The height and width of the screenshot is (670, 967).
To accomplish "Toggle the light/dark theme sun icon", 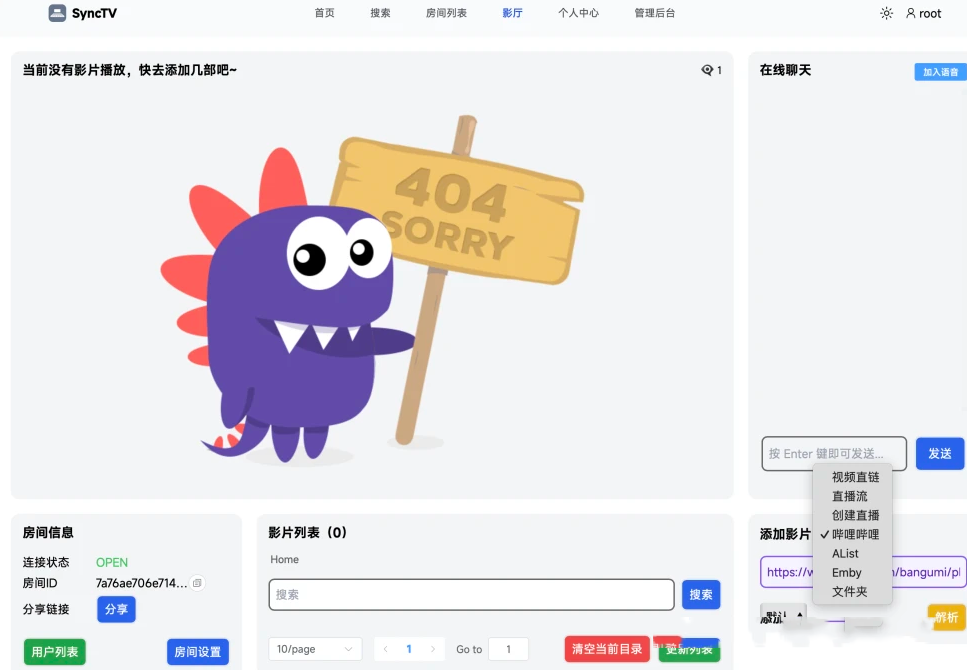I will click(886, 13).
